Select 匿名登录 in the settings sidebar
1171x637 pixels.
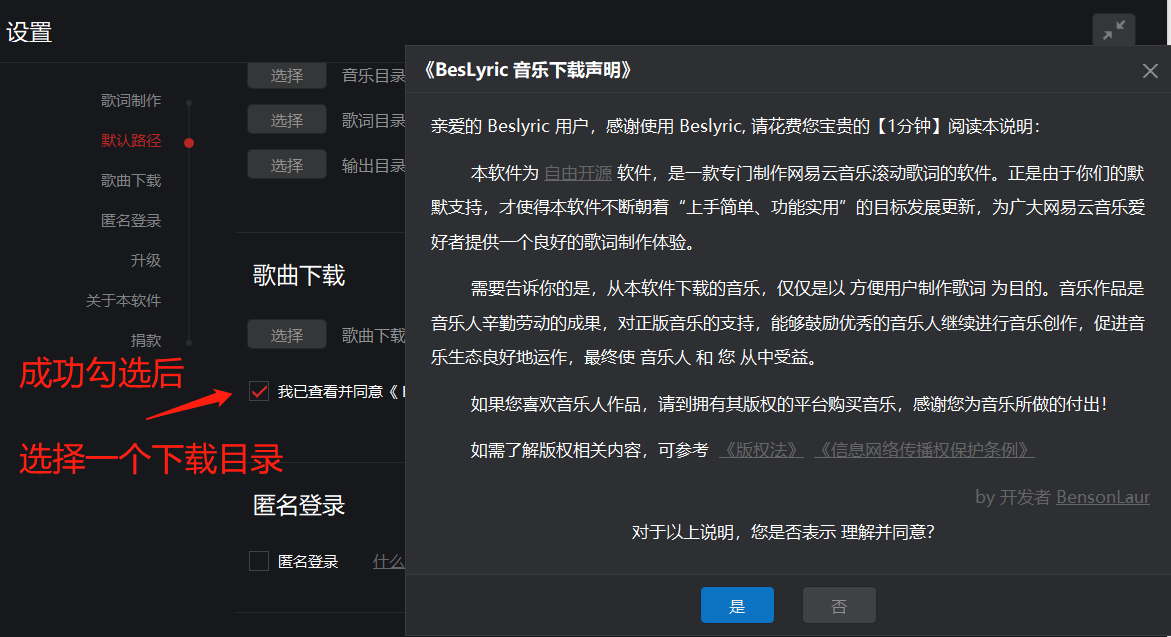[131, 220]
